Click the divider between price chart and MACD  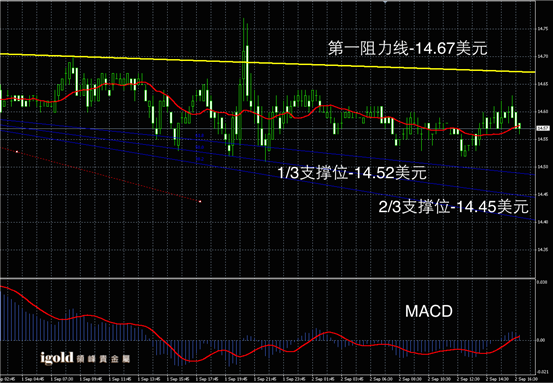point(268,278)
